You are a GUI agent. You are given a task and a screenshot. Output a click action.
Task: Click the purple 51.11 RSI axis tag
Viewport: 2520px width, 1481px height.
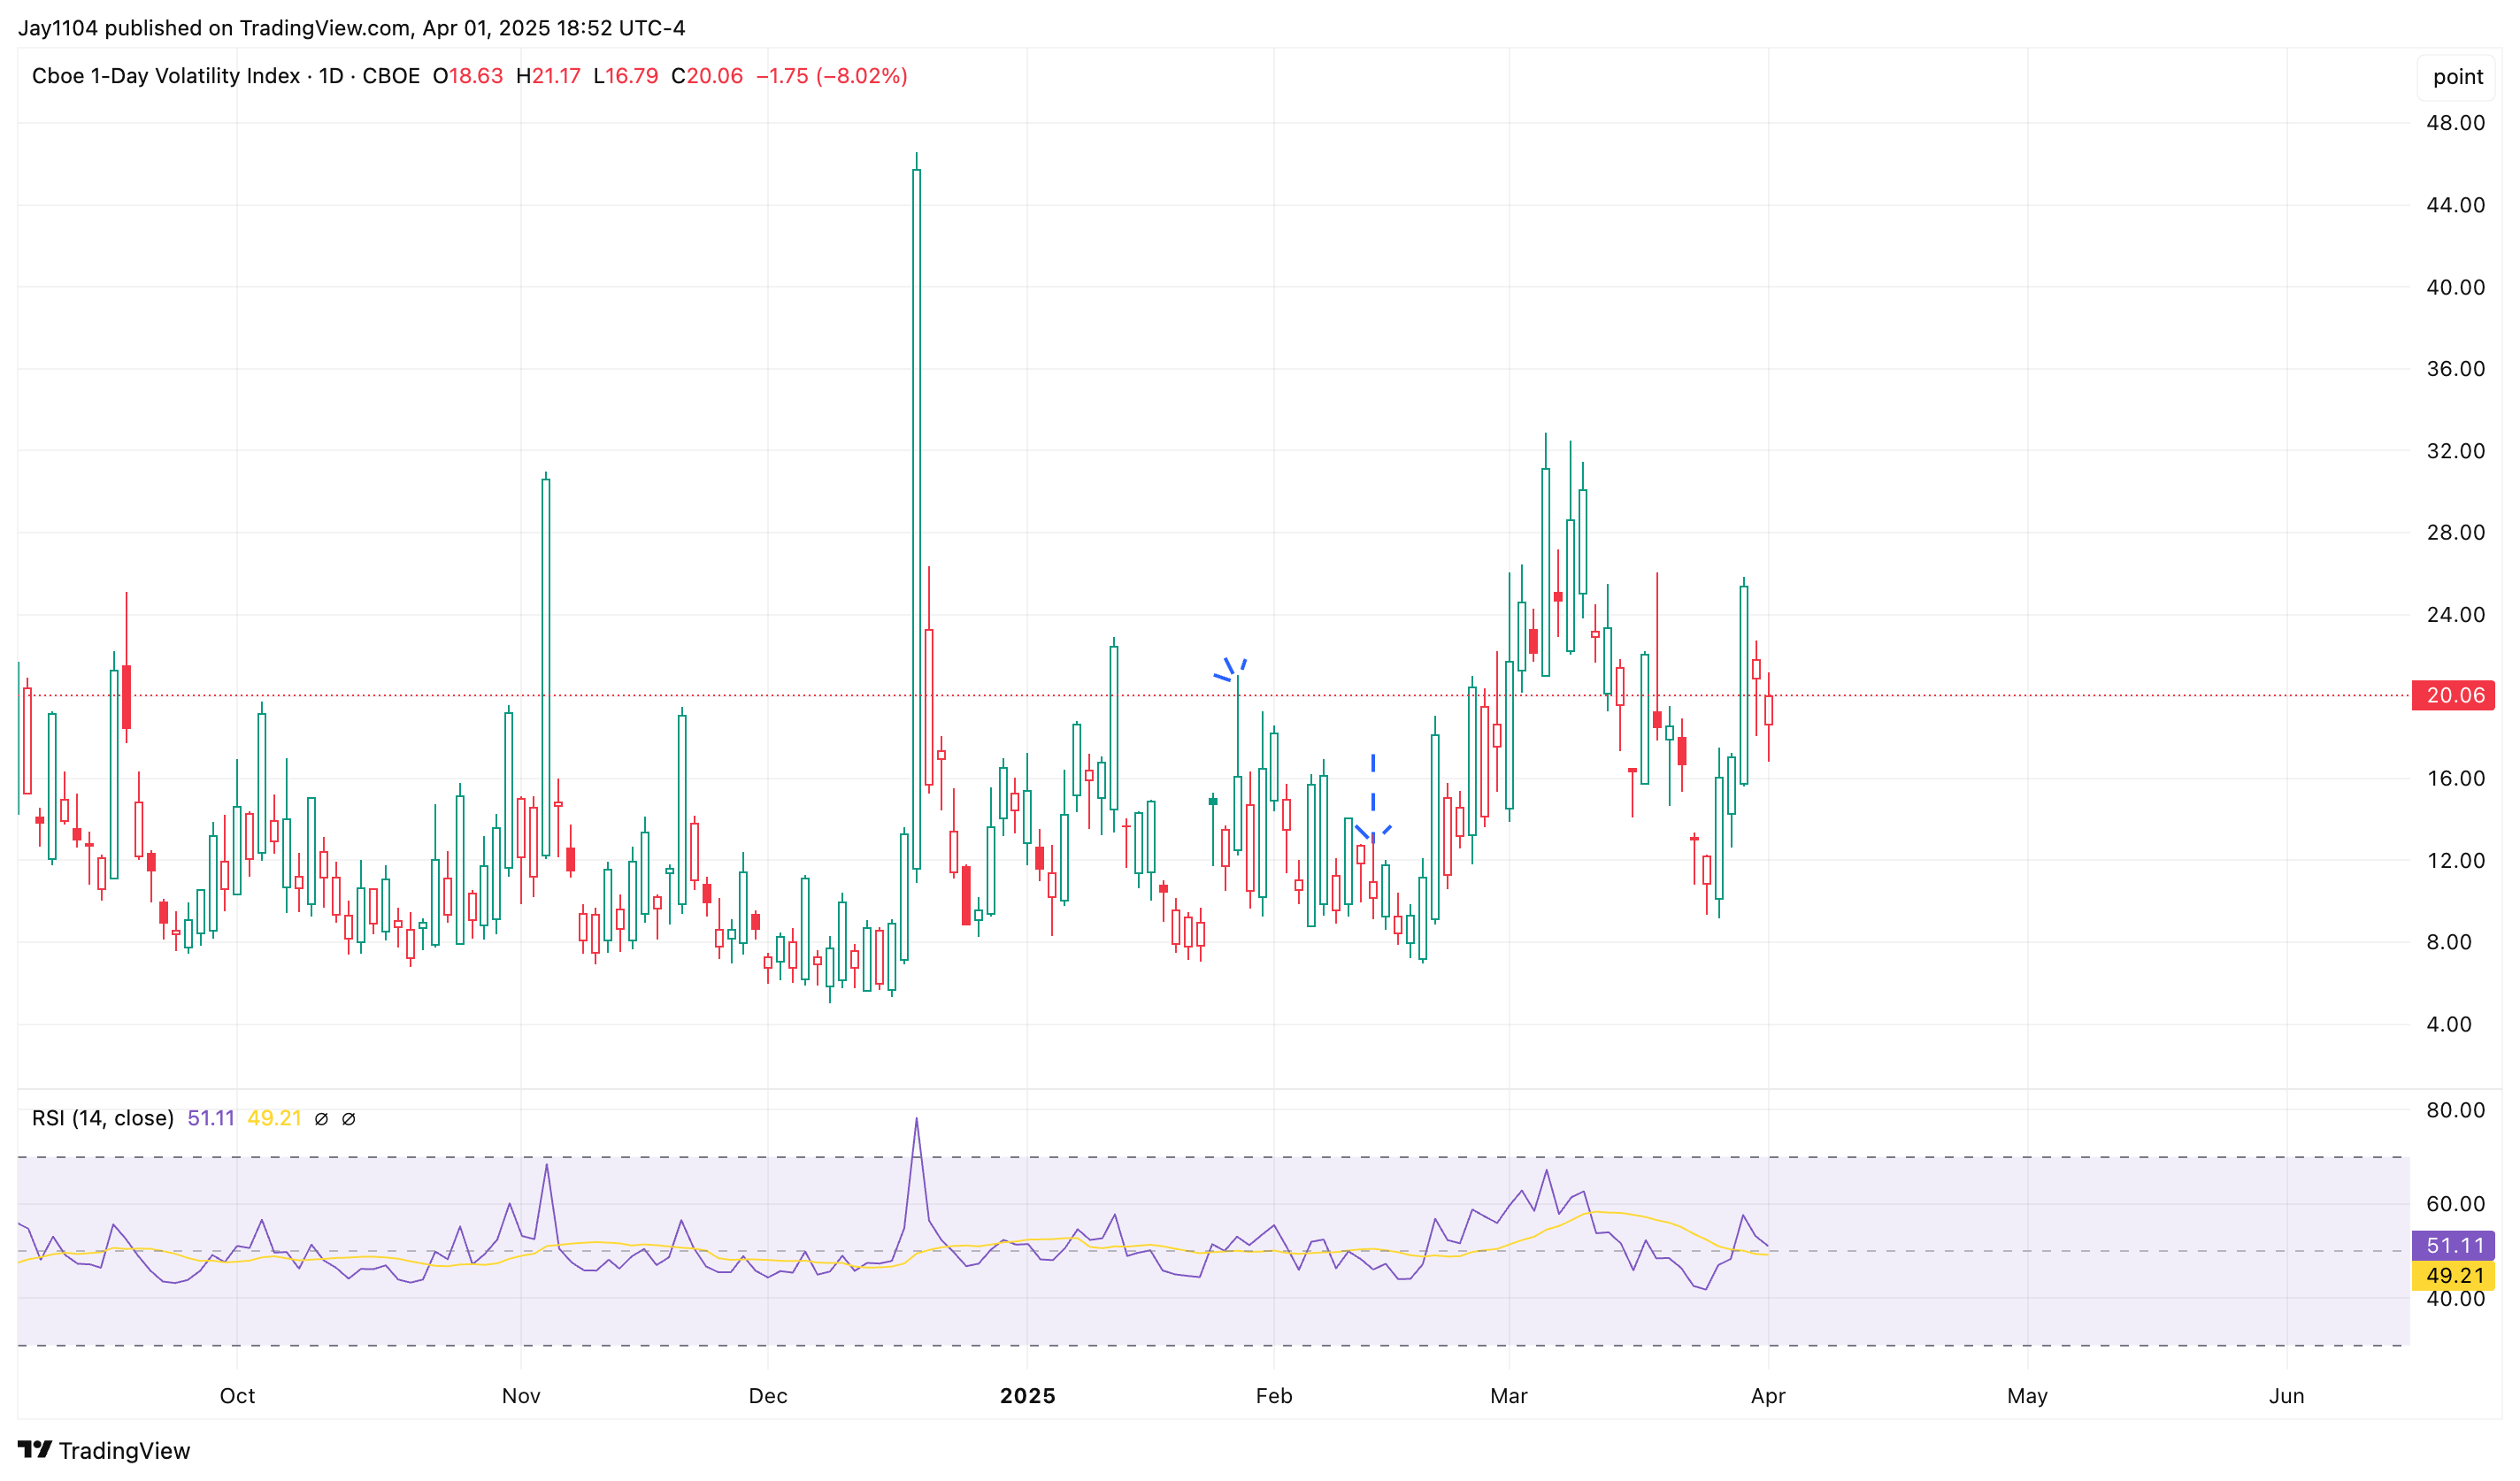2453,1245
